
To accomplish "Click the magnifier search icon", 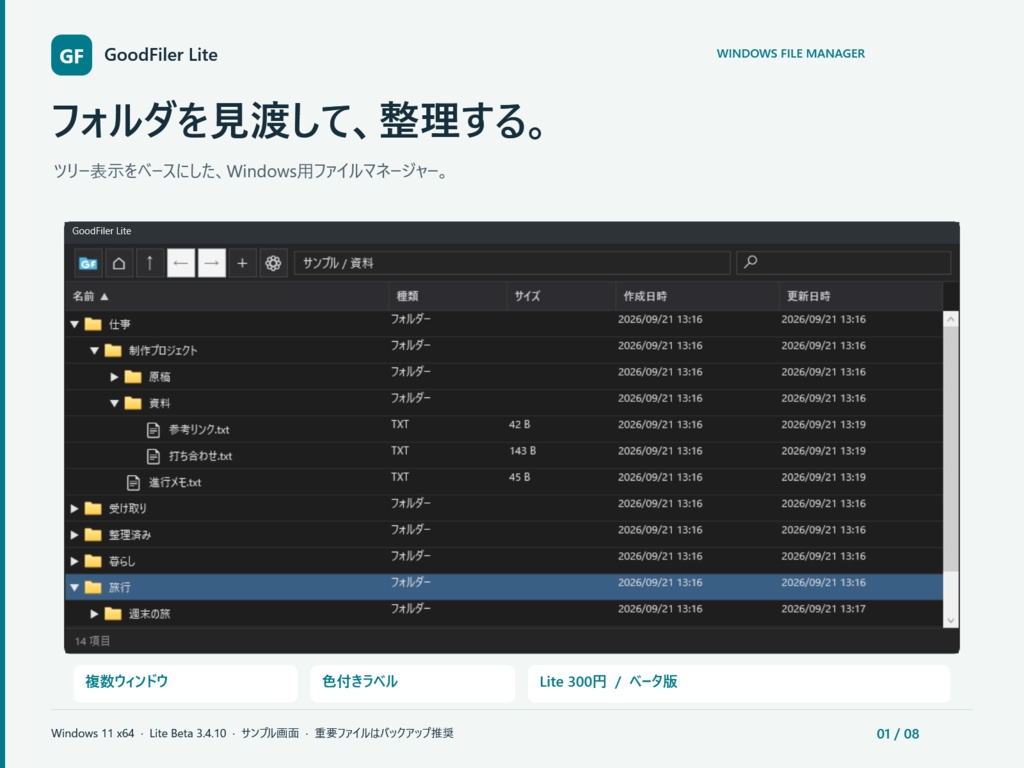I will 751,262.
